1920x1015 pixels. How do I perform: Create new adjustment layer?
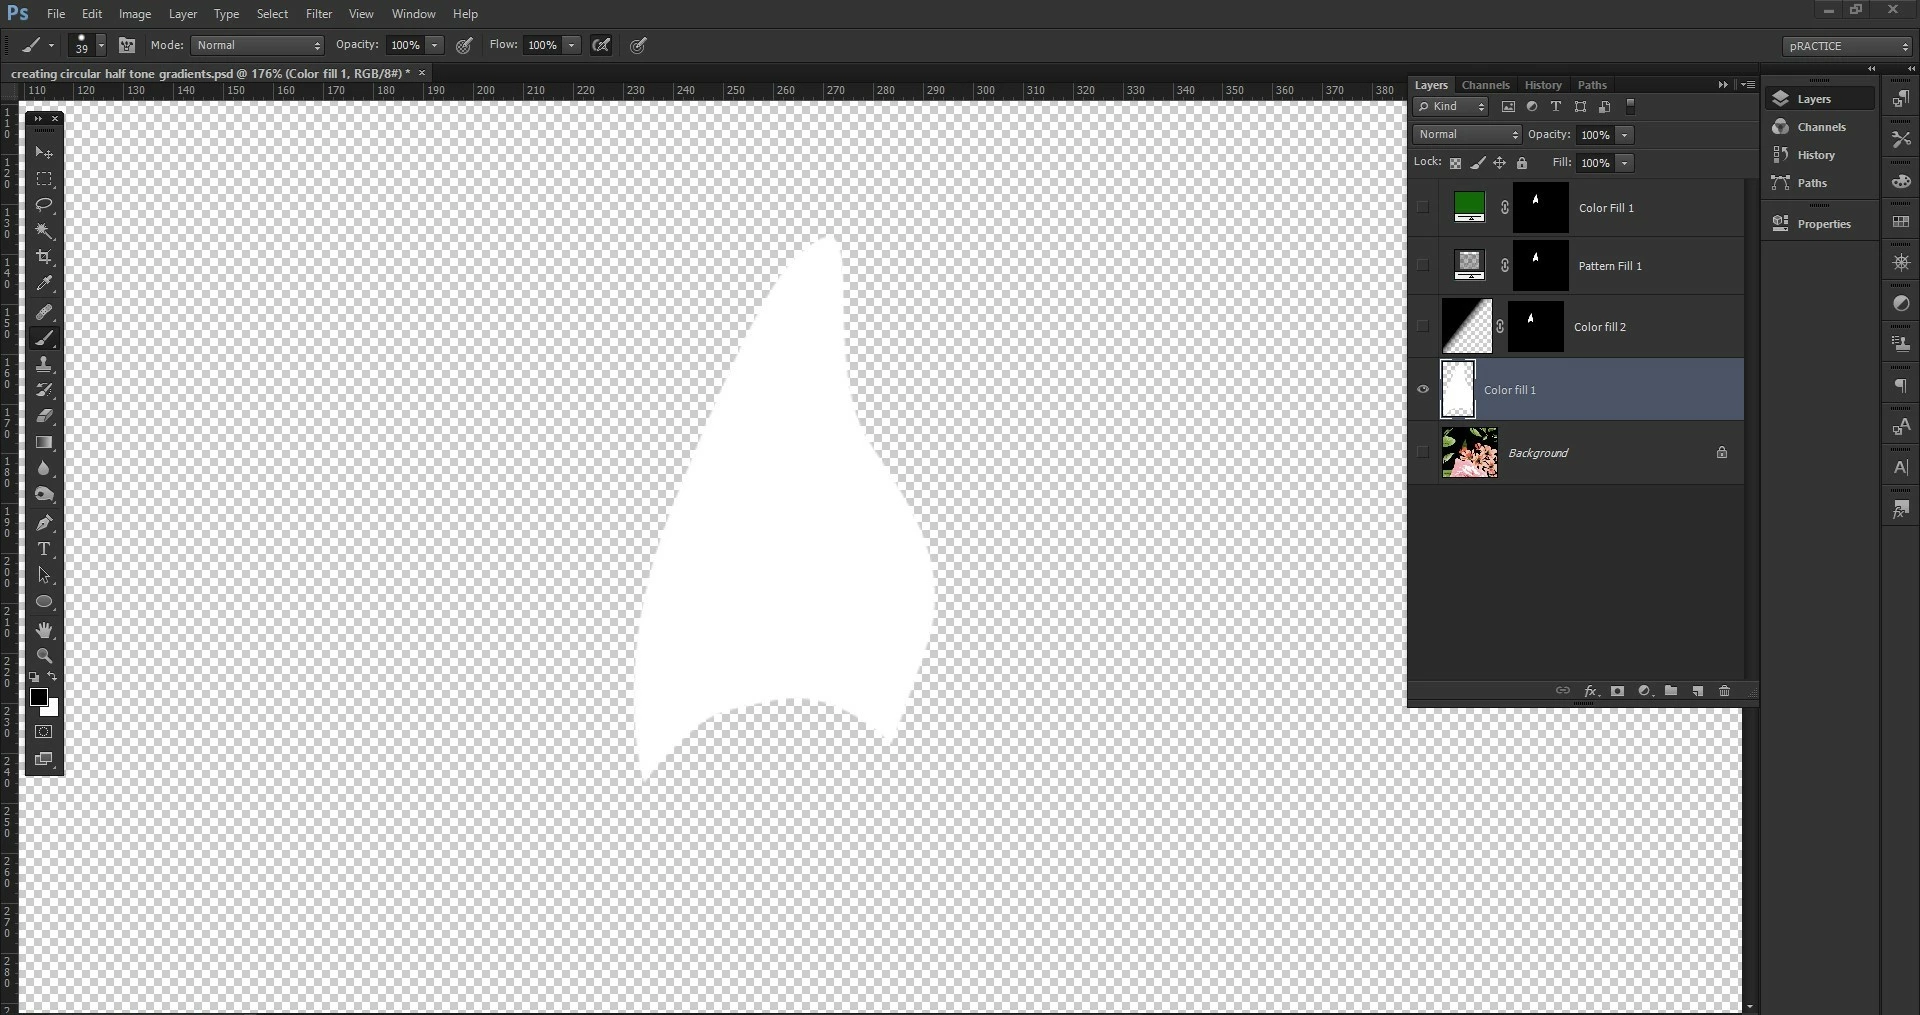(x=1644, y=691)
